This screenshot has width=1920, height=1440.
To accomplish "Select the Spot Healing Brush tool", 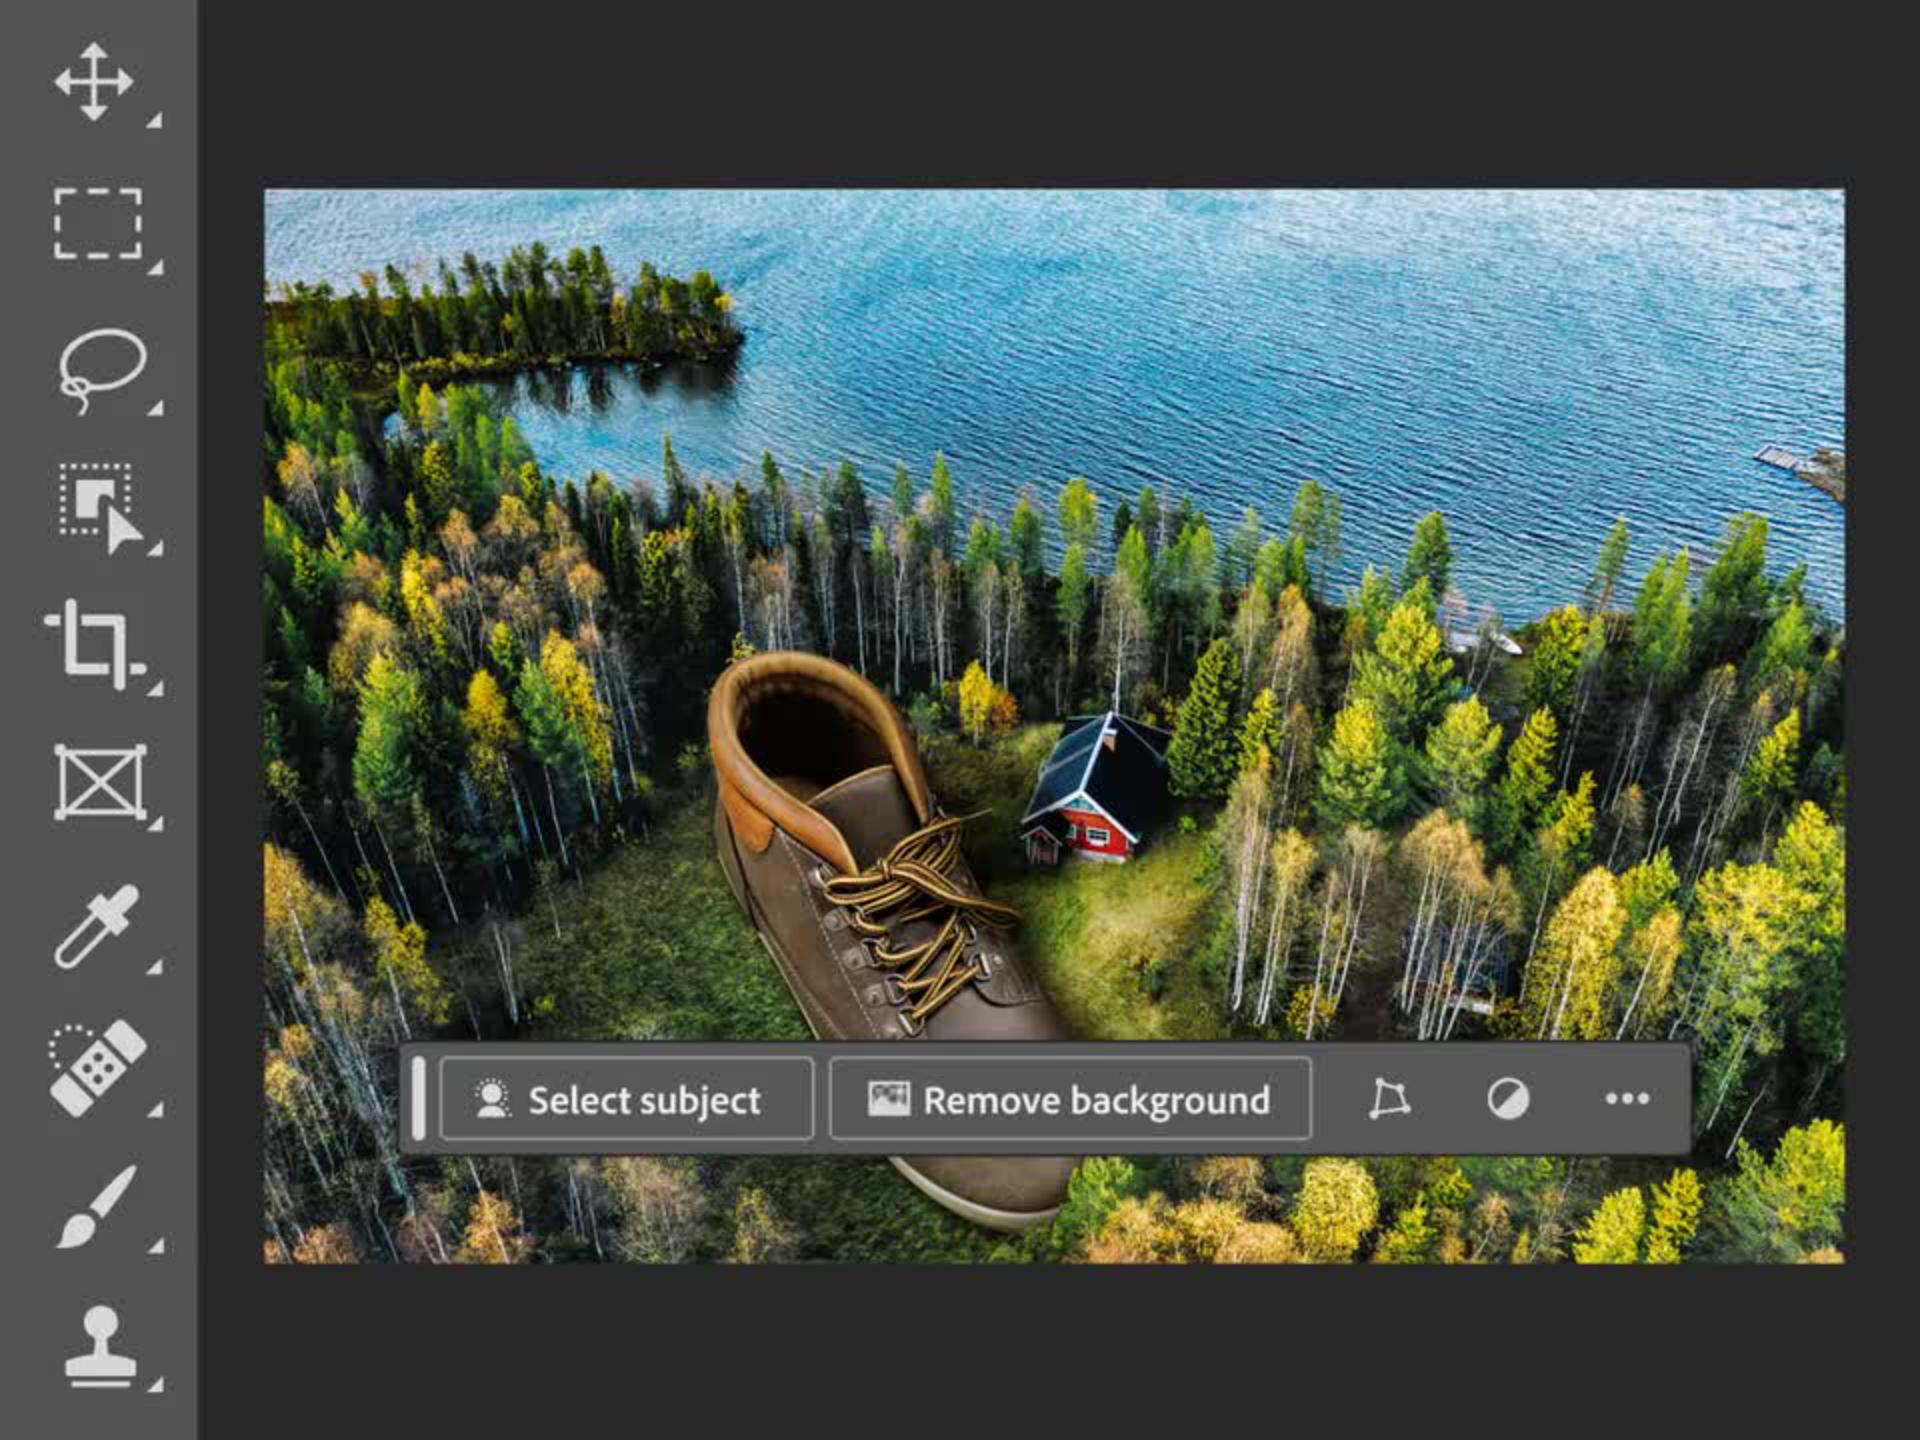I will pyautogui.click(x=97, y=1066).
